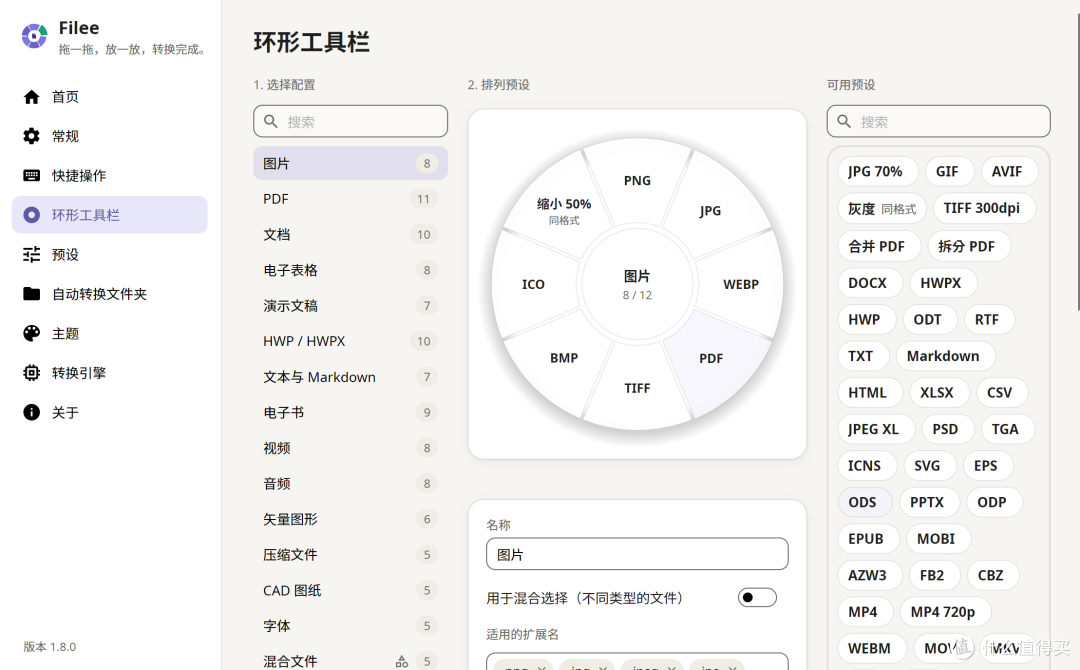The image size is (1080, 670).
Task: Click magnifier icon in 选择配置 search
Action: [271, 121]
